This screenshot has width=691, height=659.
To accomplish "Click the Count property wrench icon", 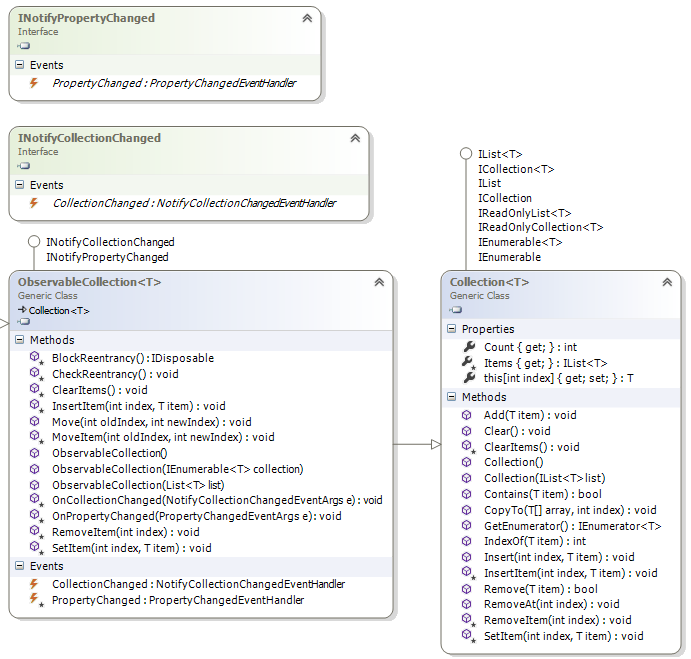I will (467, 347).
